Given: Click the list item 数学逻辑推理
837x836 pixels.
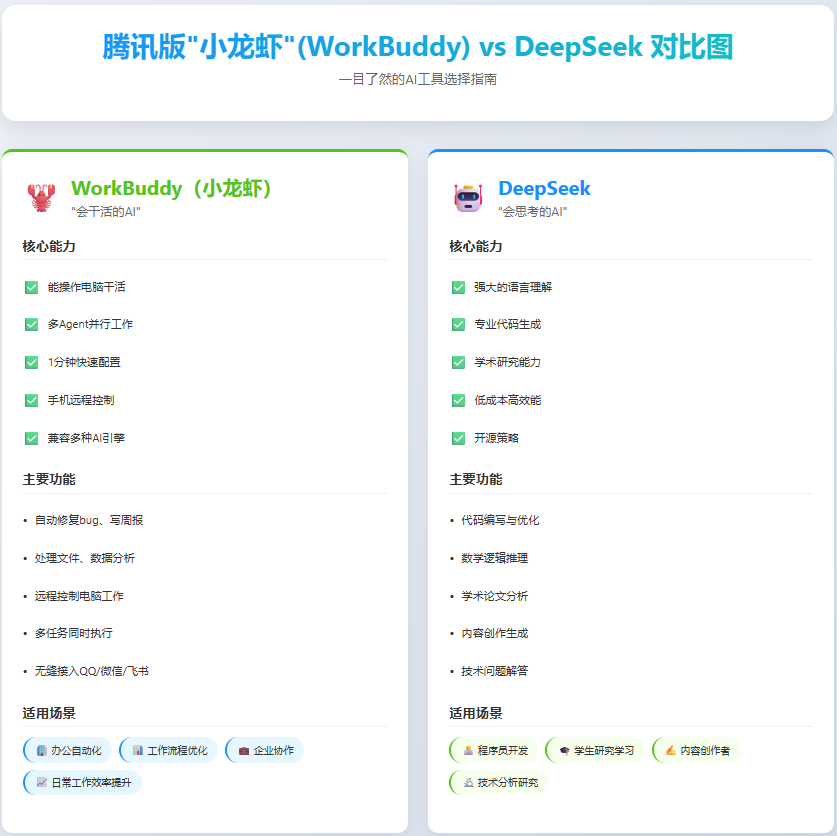Looking at the screenshot, I should (x=495, y=558).
